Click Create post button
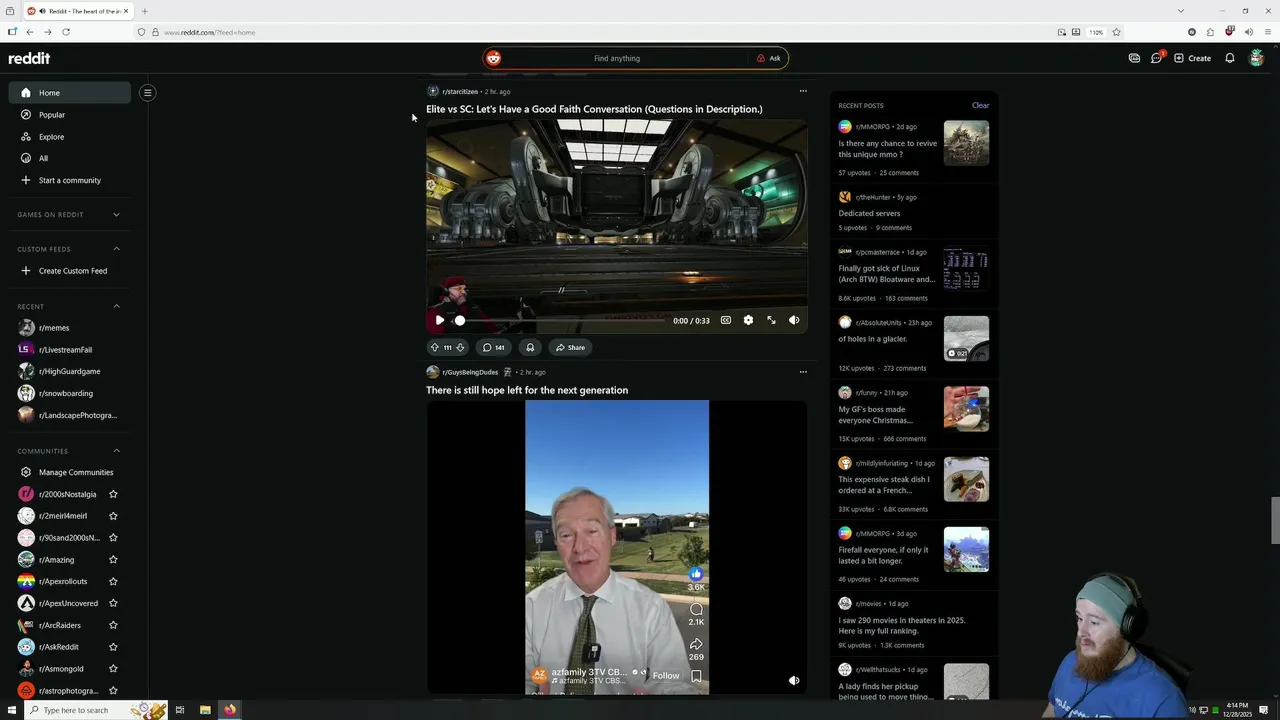 [1192, 58]
